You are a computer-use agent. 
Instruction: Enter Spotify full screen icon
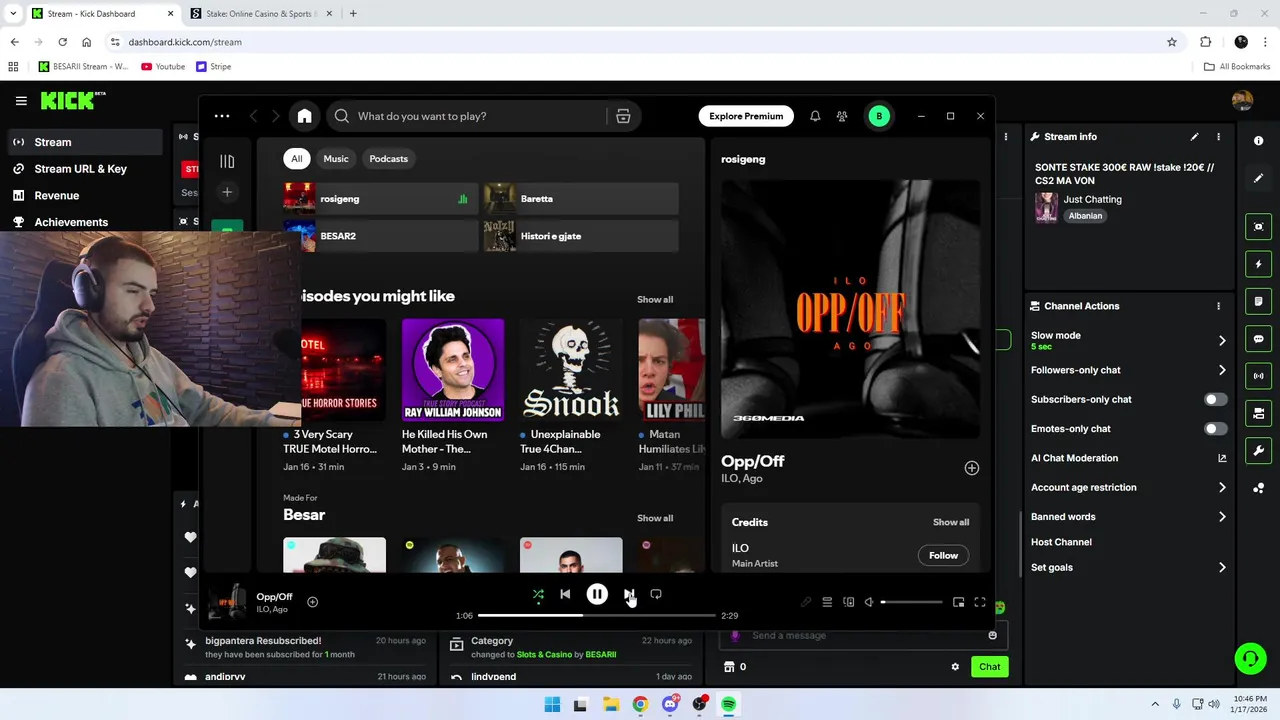coord(980,602)
